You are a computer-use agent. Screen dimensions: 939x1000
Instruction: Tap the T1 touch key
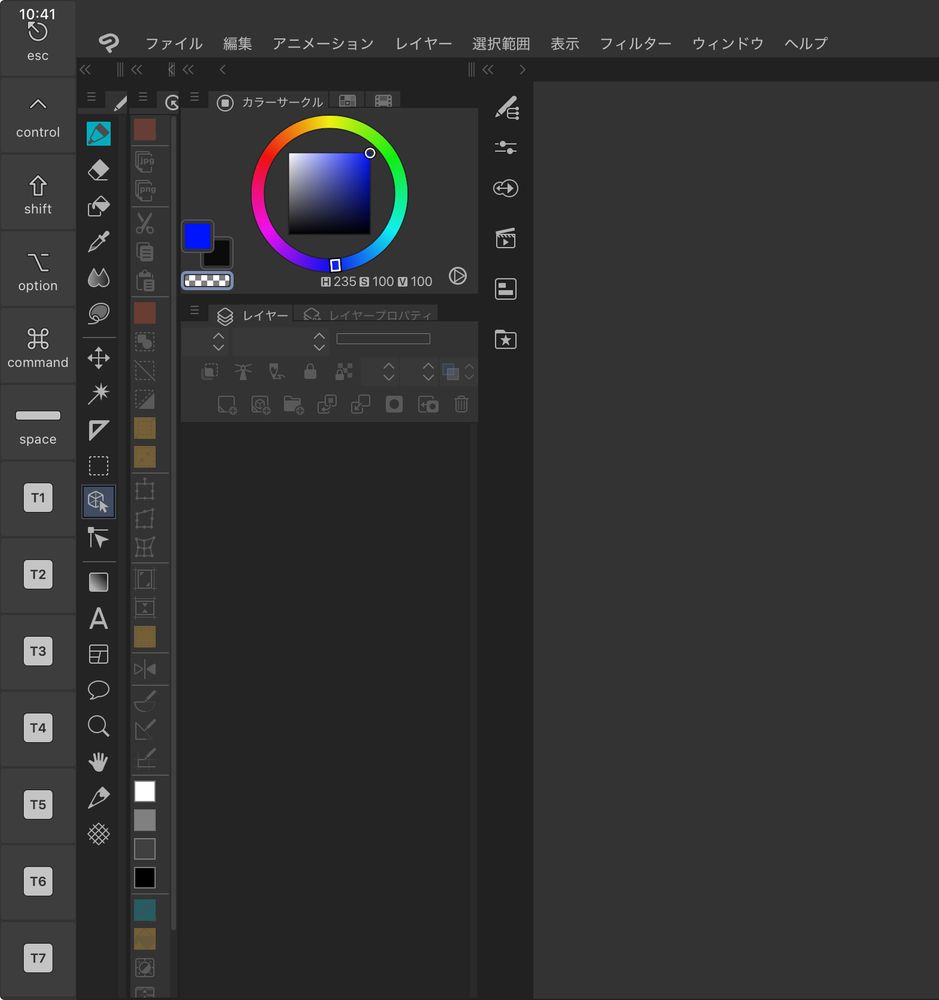[38, 497]
